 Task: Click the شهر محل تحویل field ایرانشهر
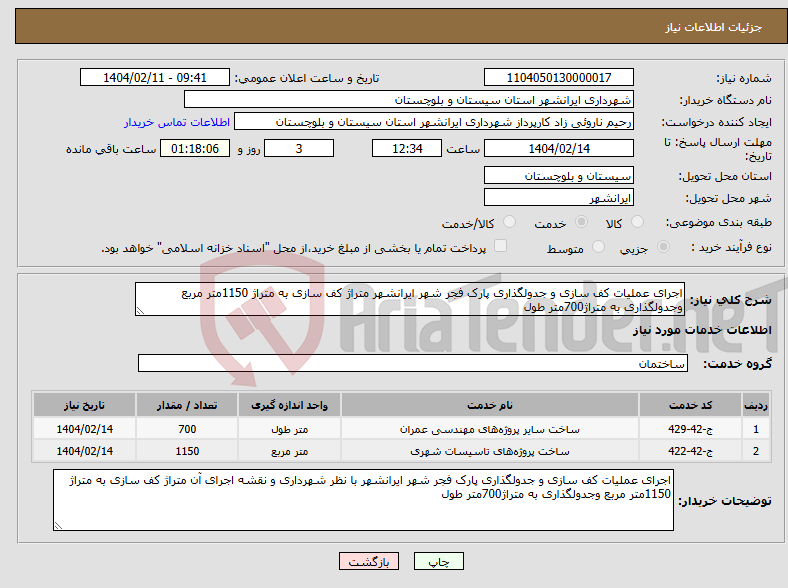[x=558, y=197]
